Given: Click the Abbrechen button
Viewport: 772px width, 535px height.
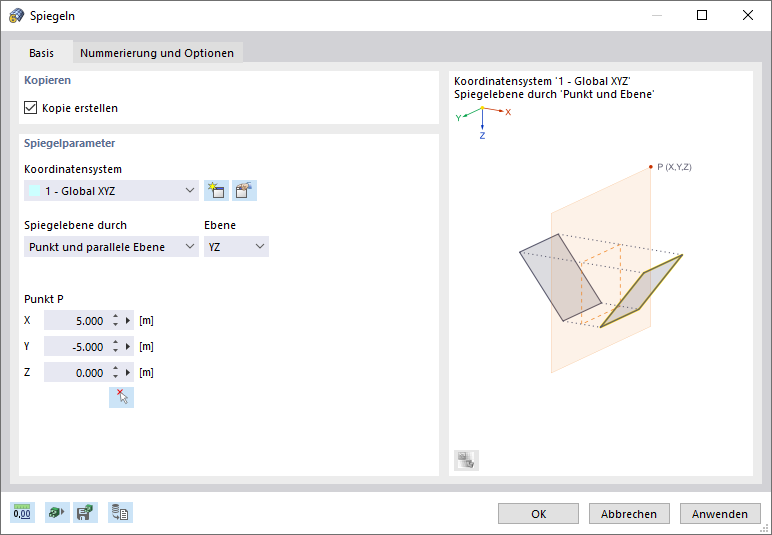Looking at the screenshot, I should pos(629,513).
